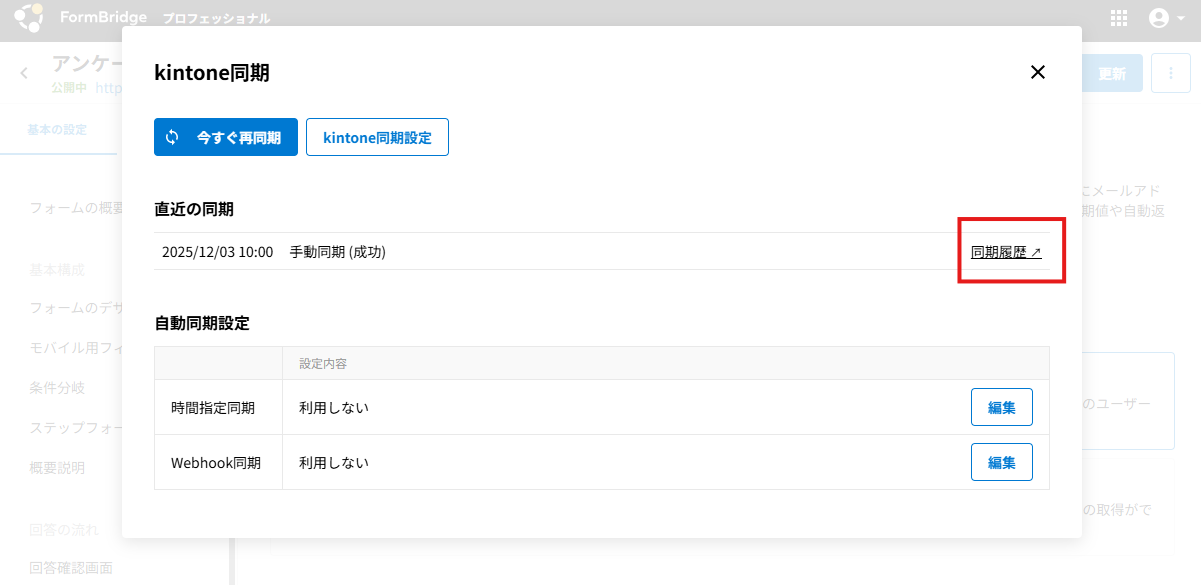Select フォームの概要 in the sidebar
Image resolution: width=1201 pixels, height=585 pixels.
click(x=76, y=208)
